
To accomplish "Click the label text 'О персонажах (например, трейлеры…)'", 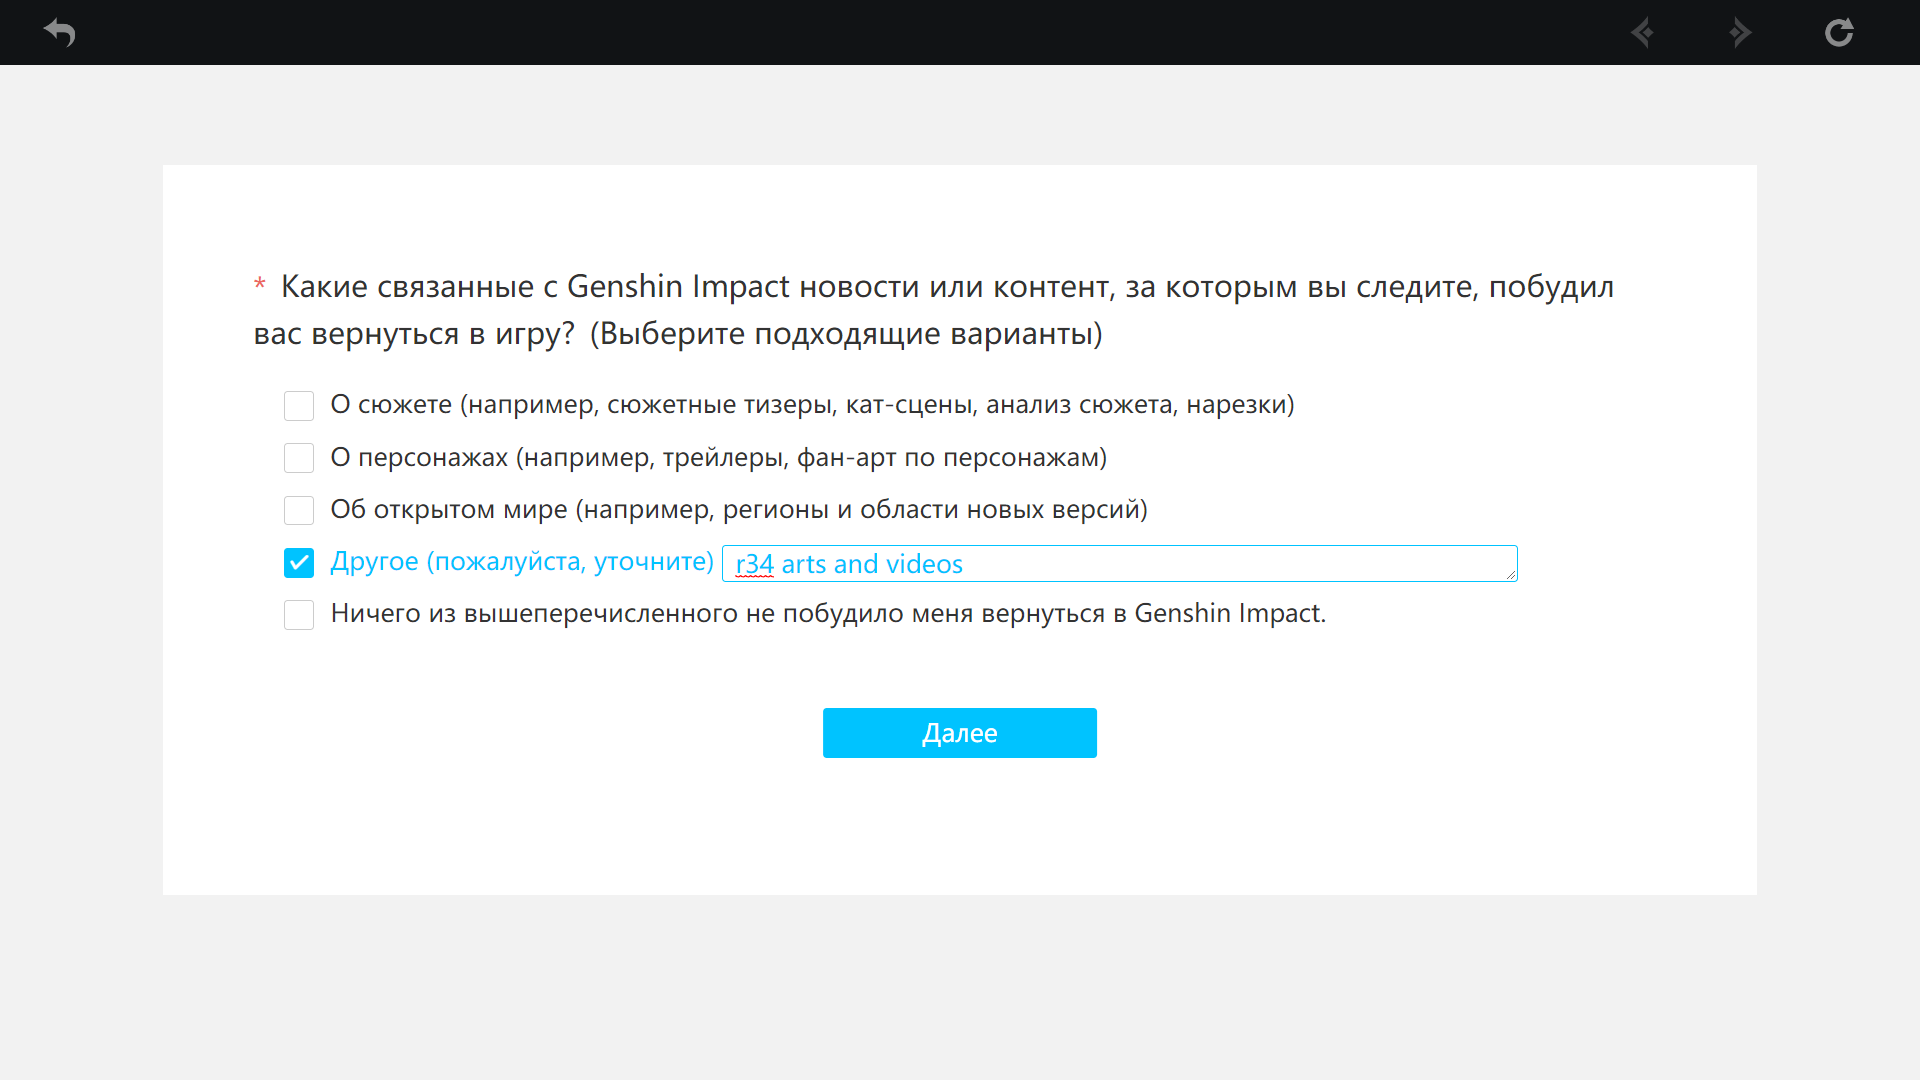I will coord(718,458).
